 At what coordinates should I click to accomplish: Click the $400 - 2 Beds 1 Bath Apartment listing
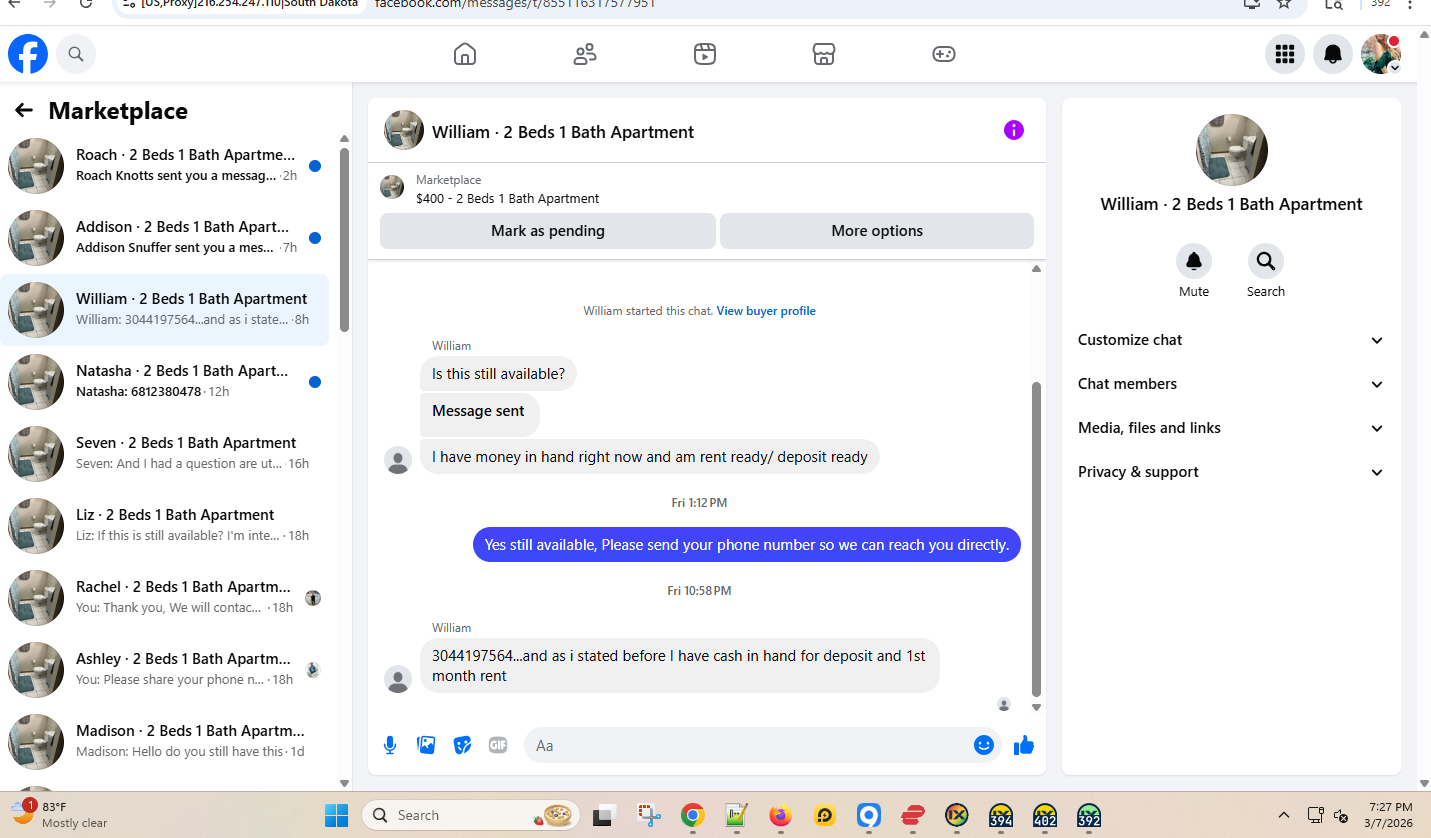(508, 198)
